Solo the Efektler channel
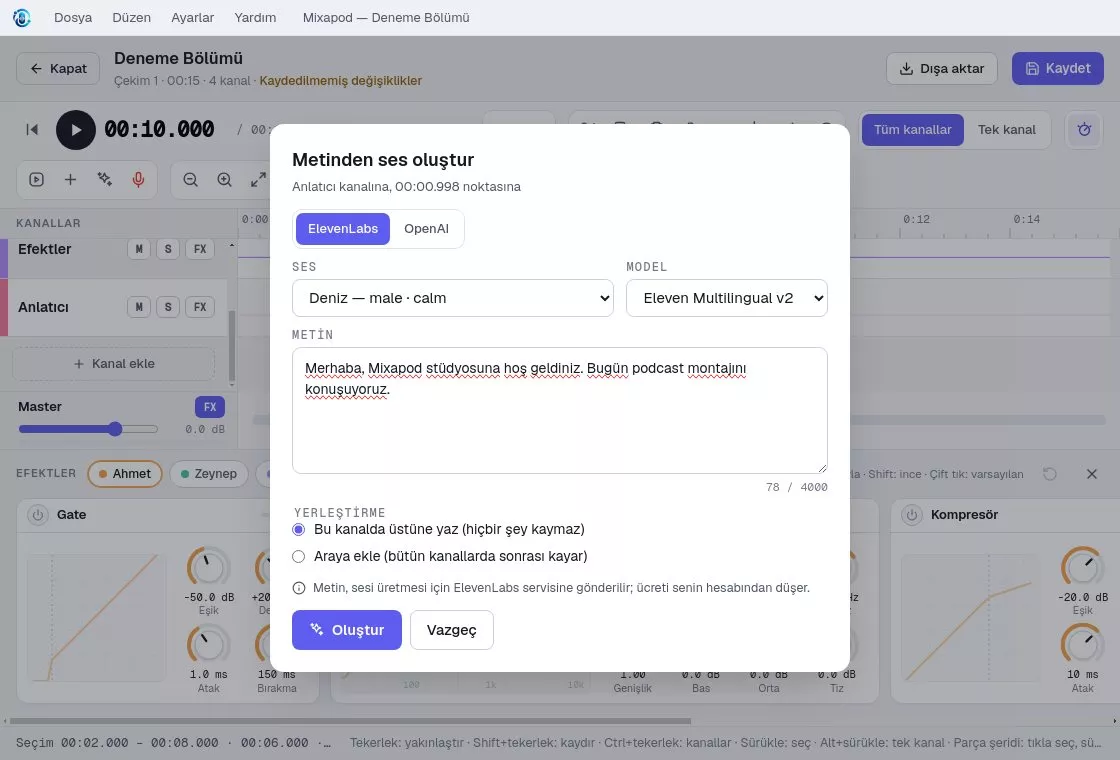 pyautogui.click(x=168, y=249)
